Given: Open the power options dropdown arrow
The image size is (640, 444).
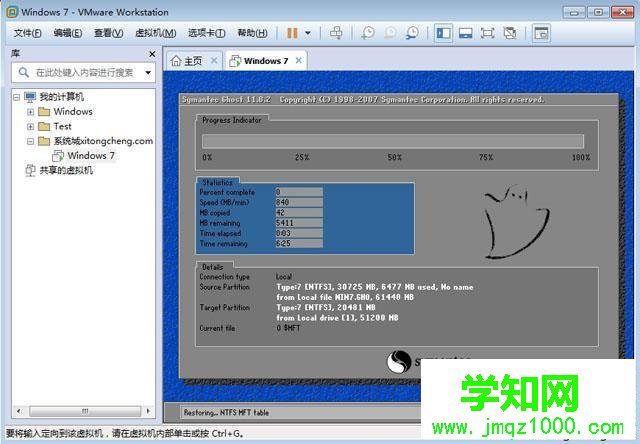Looking at the screenshot, I should pos(308,33).
